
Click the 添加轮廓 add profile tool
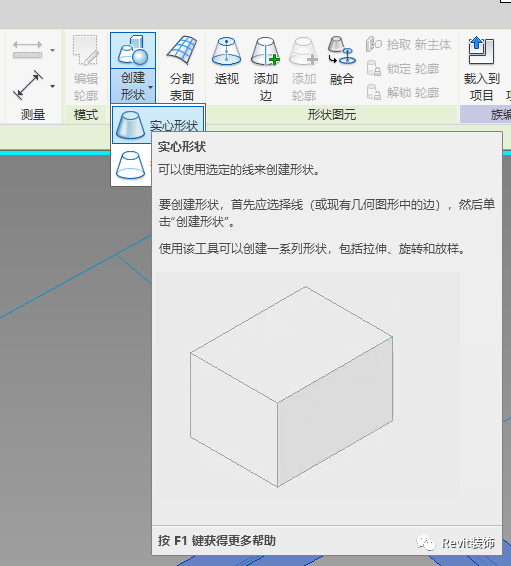point(304,69)
